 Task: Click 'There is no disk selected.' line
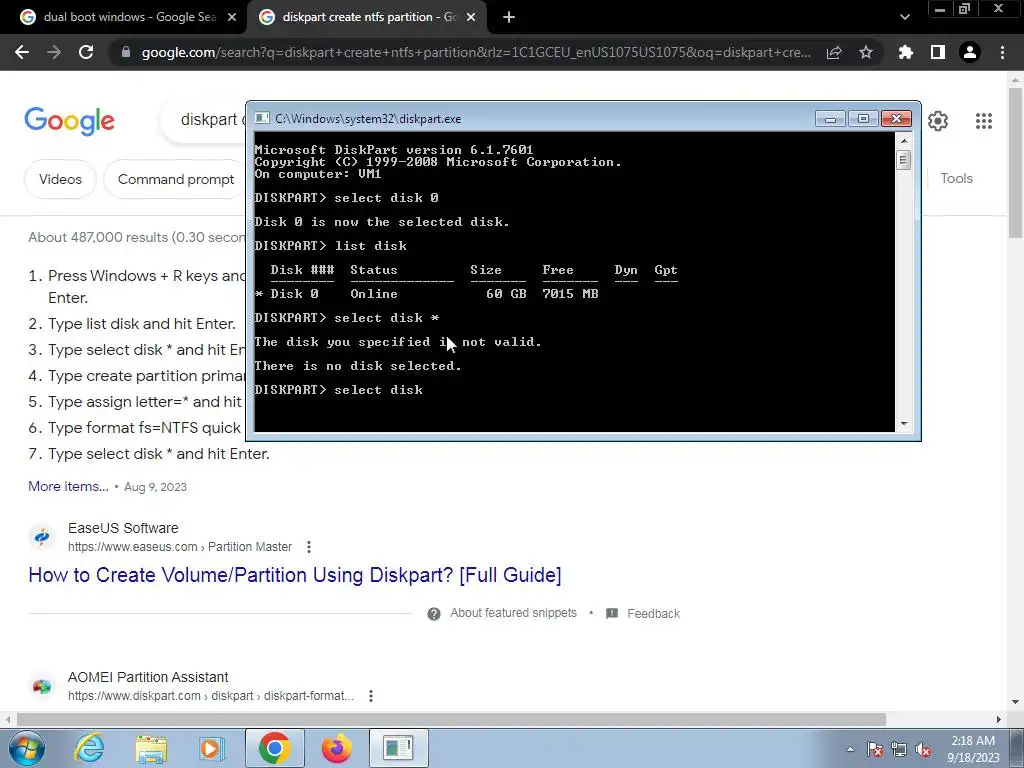tap(358, 366)
